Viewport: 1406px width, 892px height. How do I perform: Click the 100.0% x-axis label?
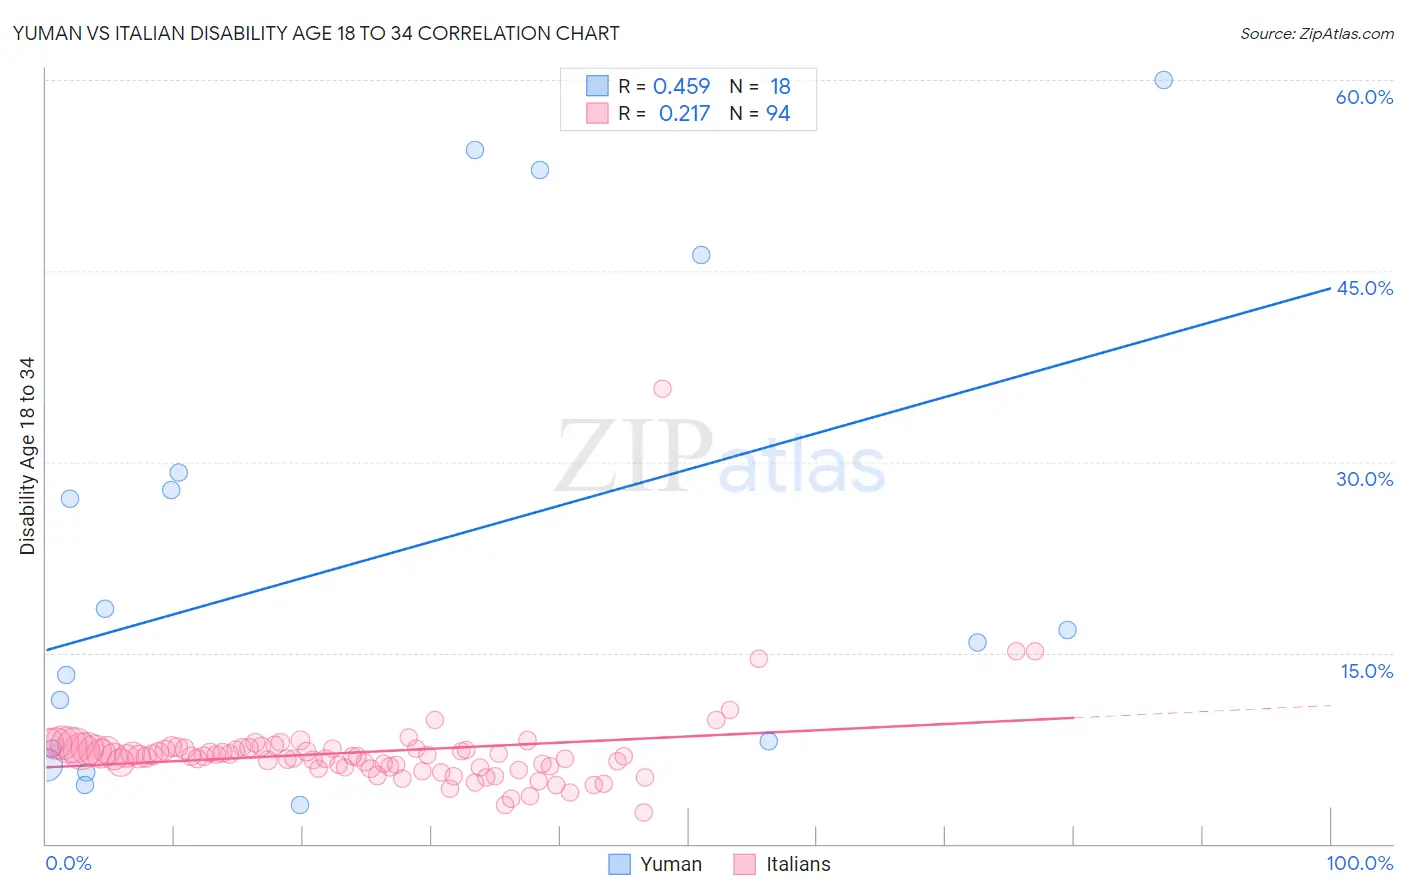pyautogui.click(x=1360, y=863)
